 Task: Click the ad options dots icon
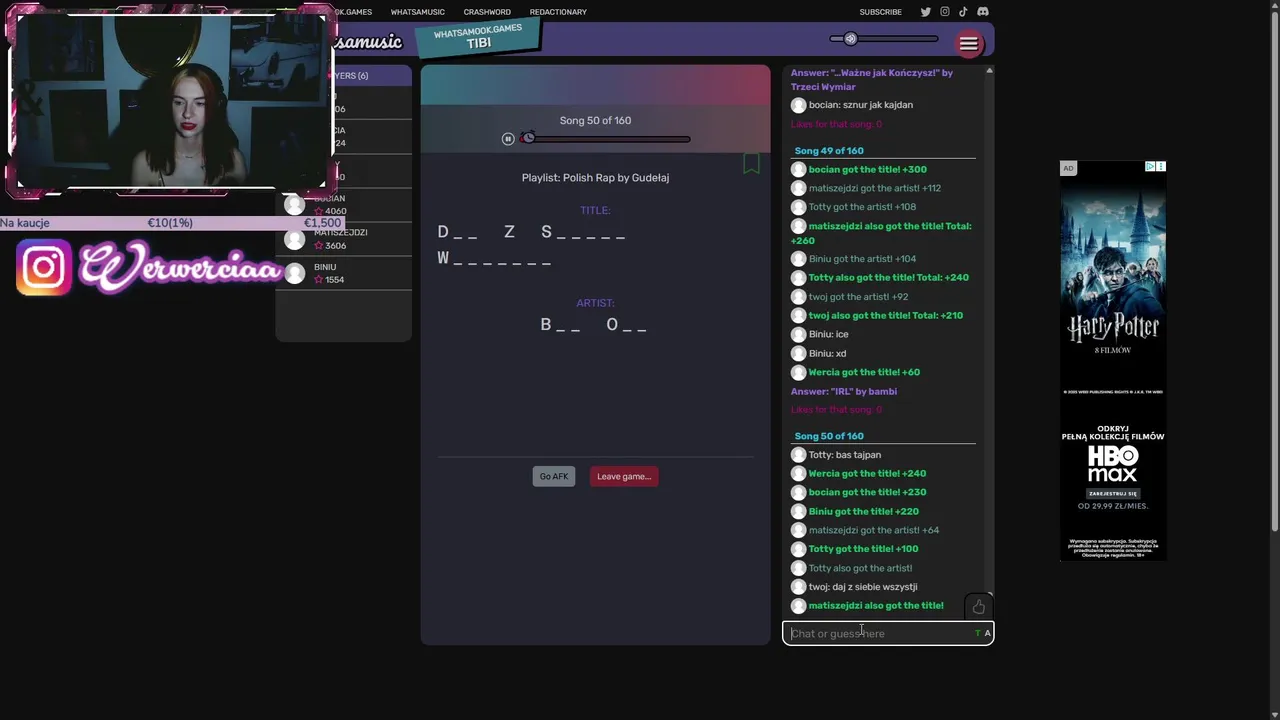click(x=1161, y=167)
